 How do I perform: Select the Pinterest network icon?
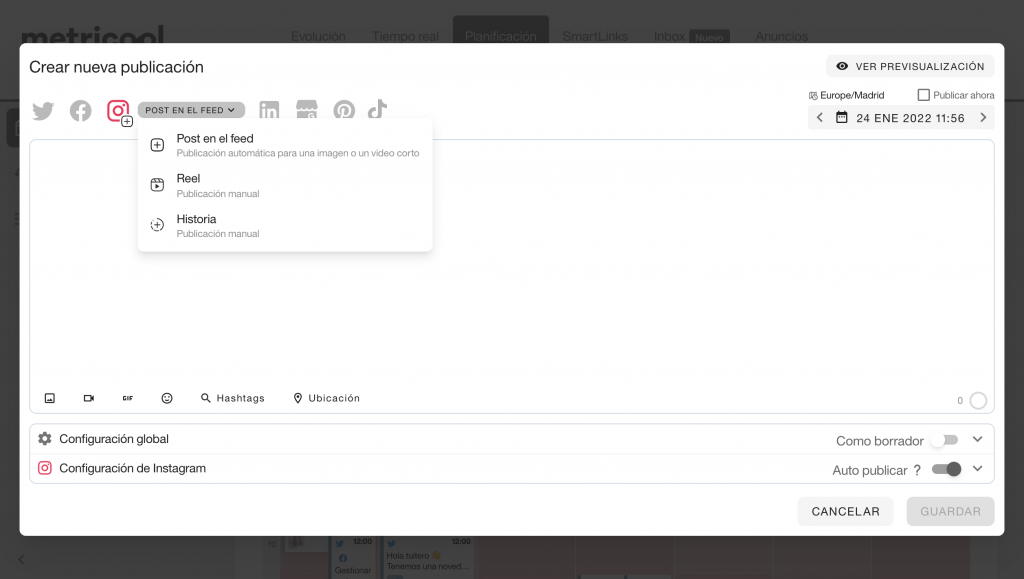click(x=344, y=110)
